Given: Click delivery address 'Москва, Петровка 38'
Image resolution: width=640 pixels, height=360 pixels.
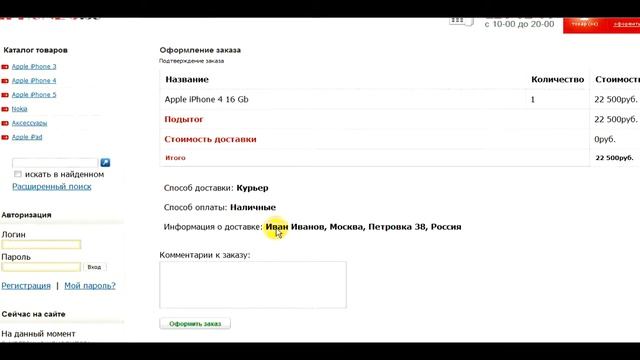Looking at the screenshot, I should coord(378,227).
